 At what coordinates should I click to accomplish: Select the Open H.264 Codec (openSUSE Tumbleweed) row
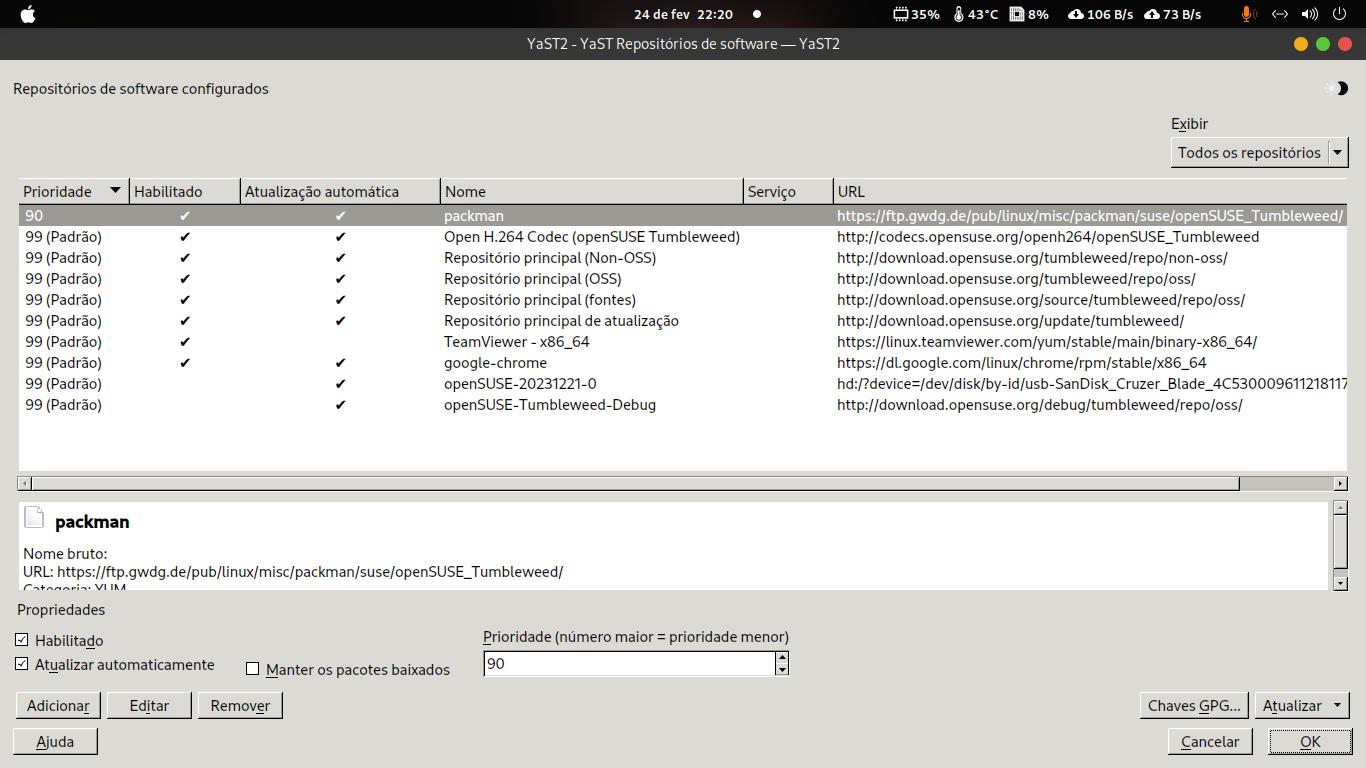(x=683, y=237)
